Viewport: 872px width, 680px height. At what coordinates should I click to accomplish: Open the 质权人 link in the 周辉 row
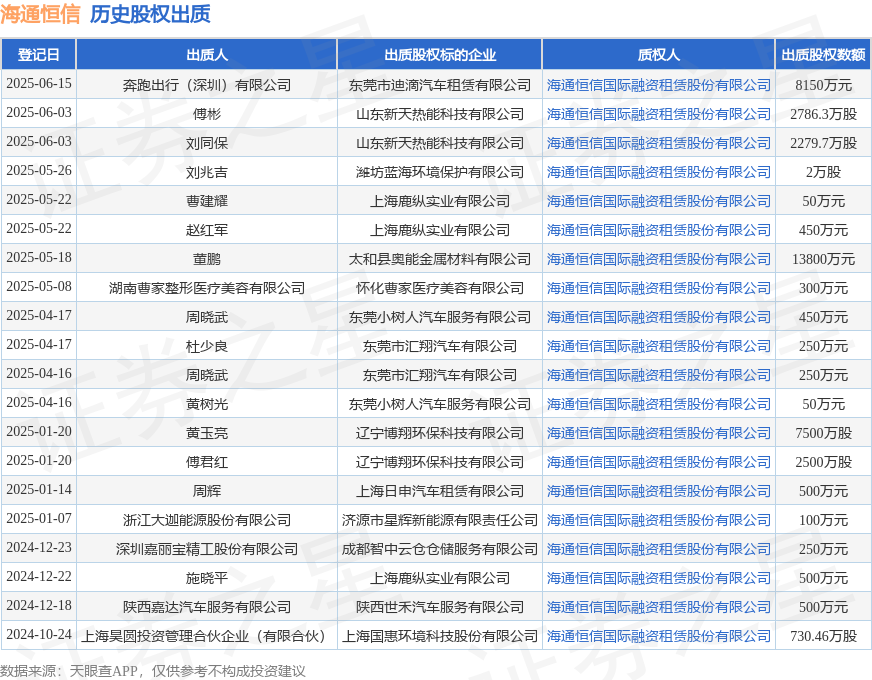point(658,491)
